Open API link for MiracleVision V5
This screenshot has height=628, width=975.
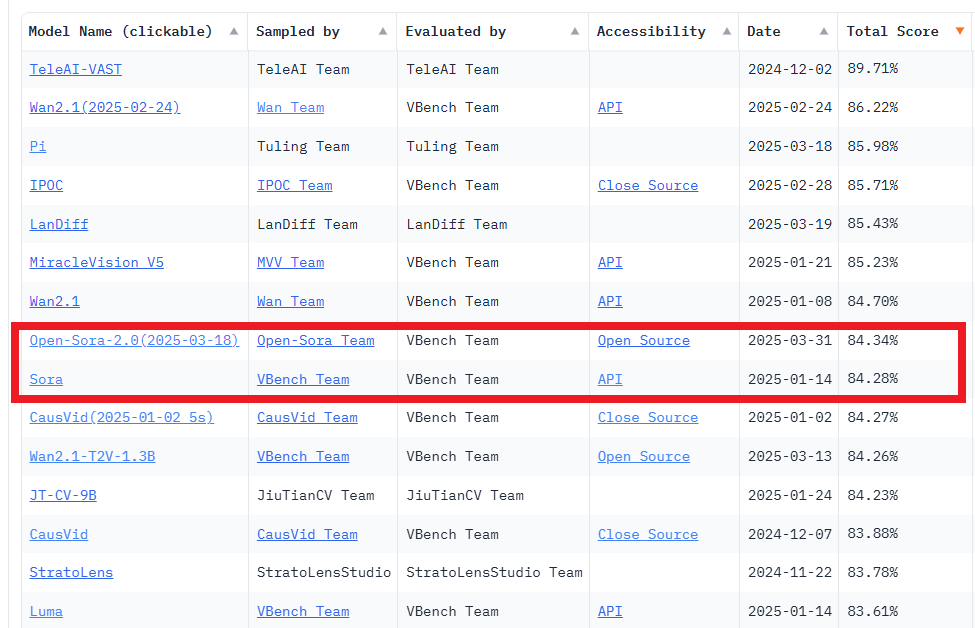(610, 262)
